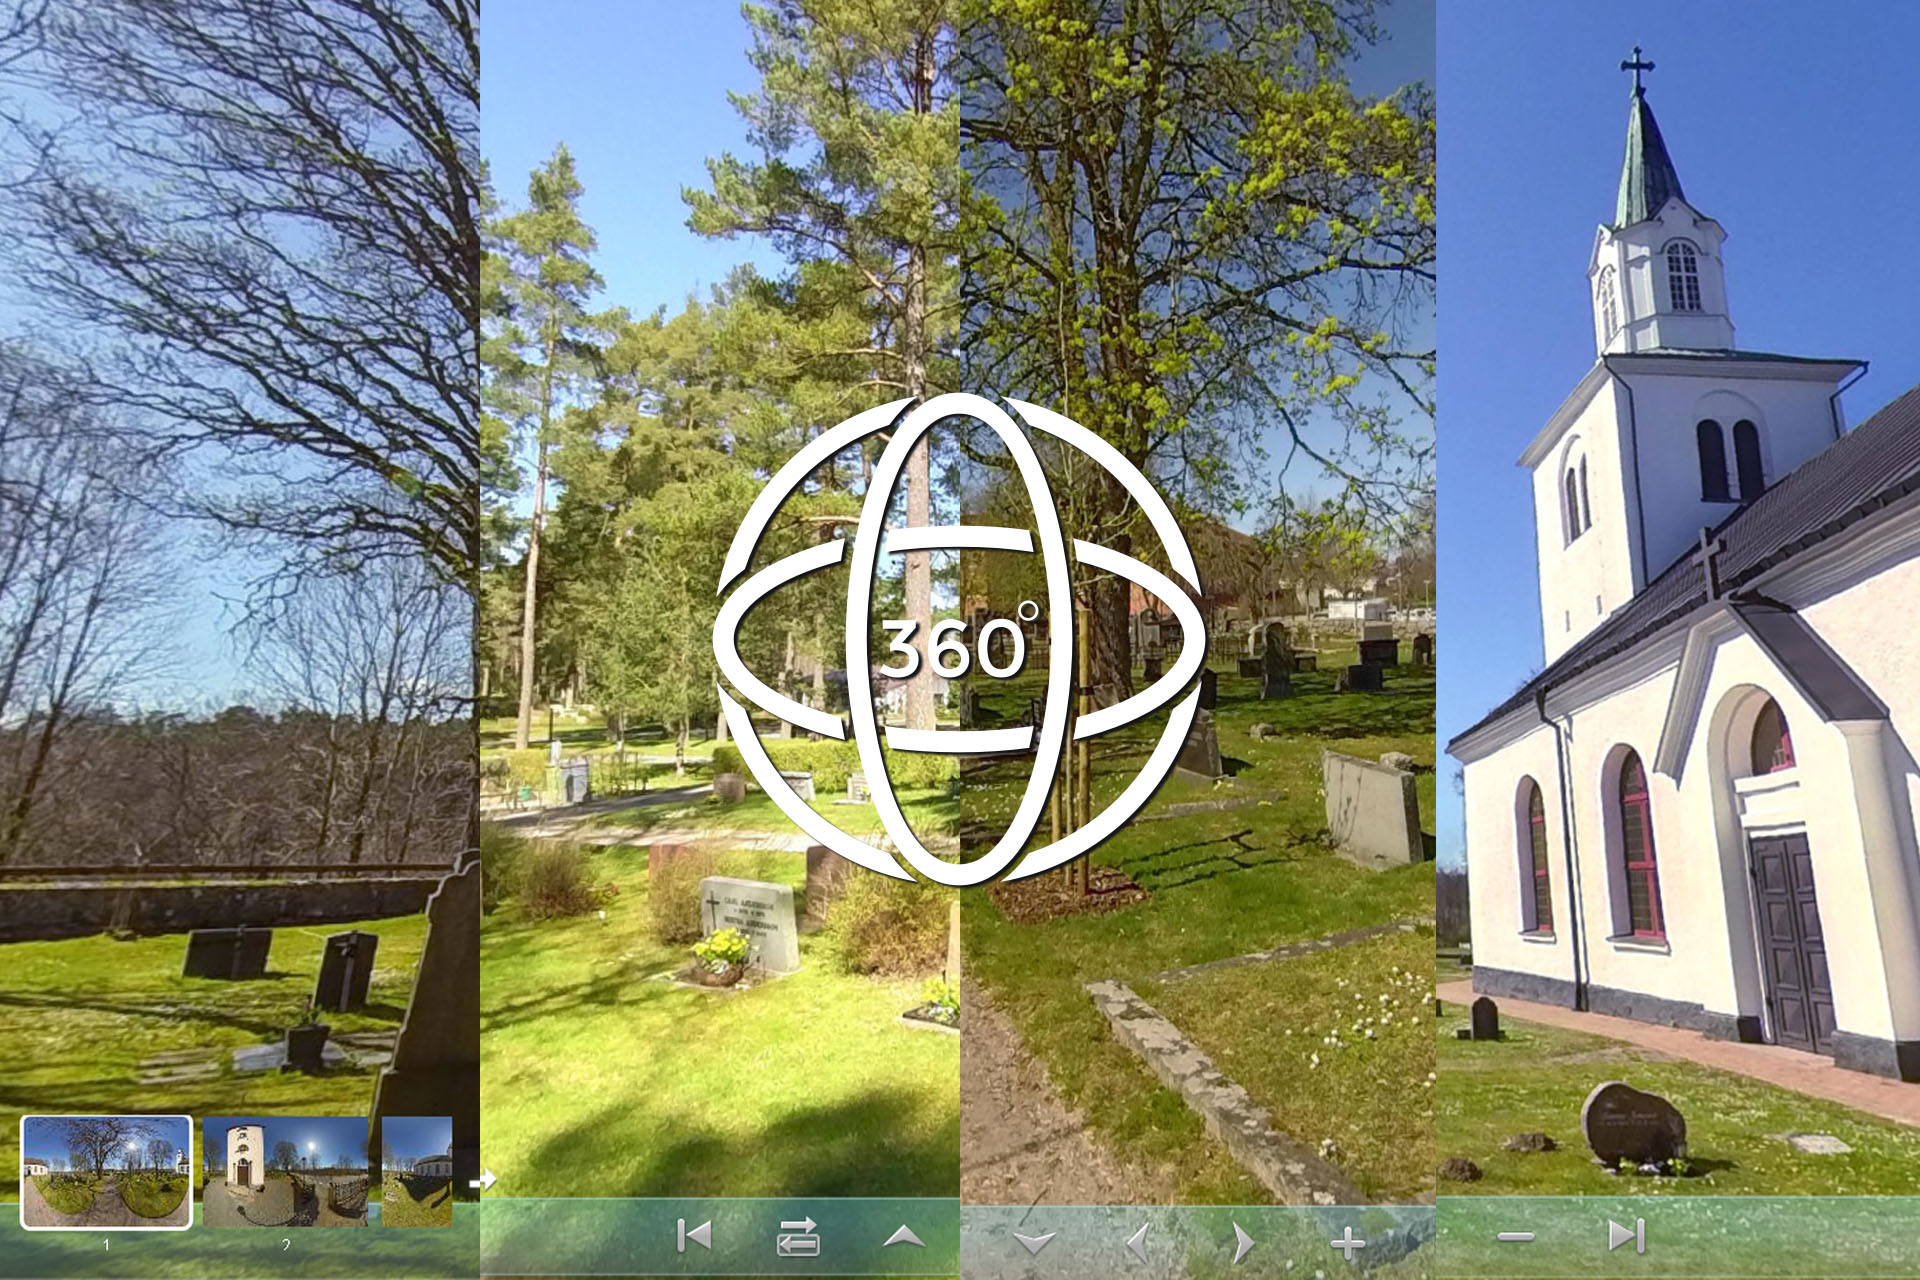The image size is (1920, 1280).
Task: Click the label "1" under the thumbnail
Action: tap(106, 1245)
